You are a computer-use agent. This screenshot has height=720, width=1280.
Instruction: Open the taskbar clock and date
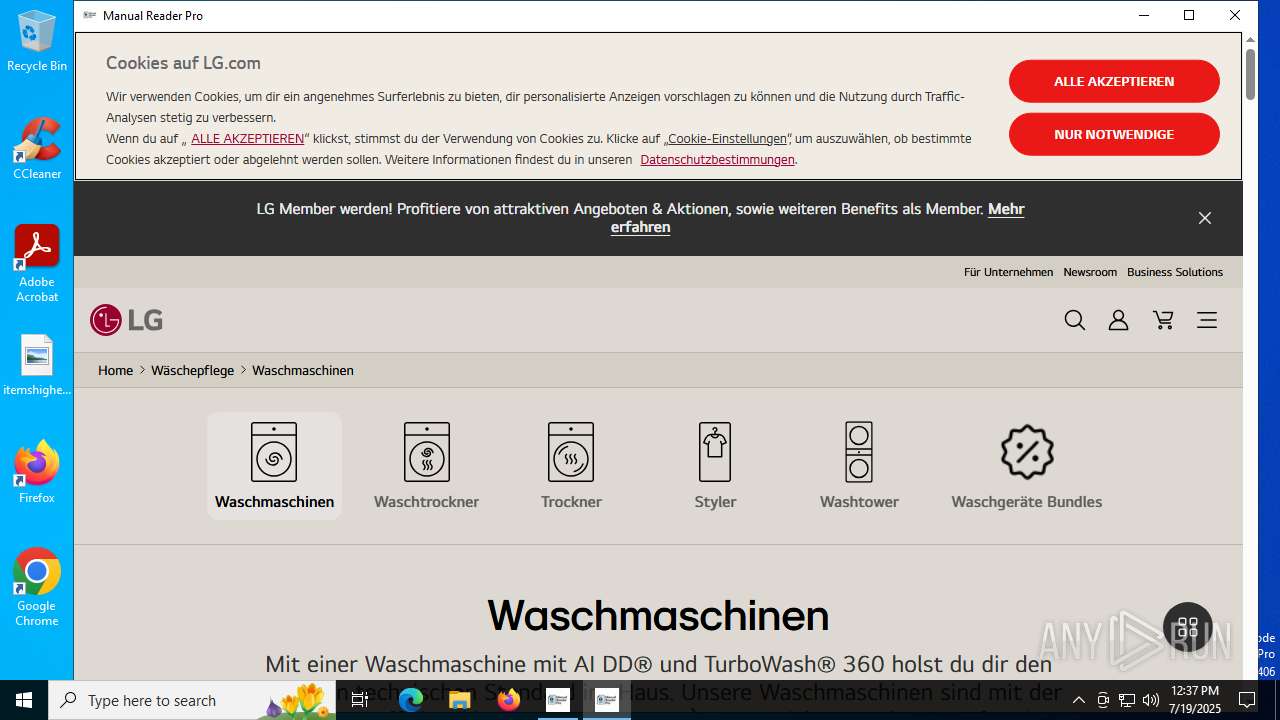pos(1195,700)
